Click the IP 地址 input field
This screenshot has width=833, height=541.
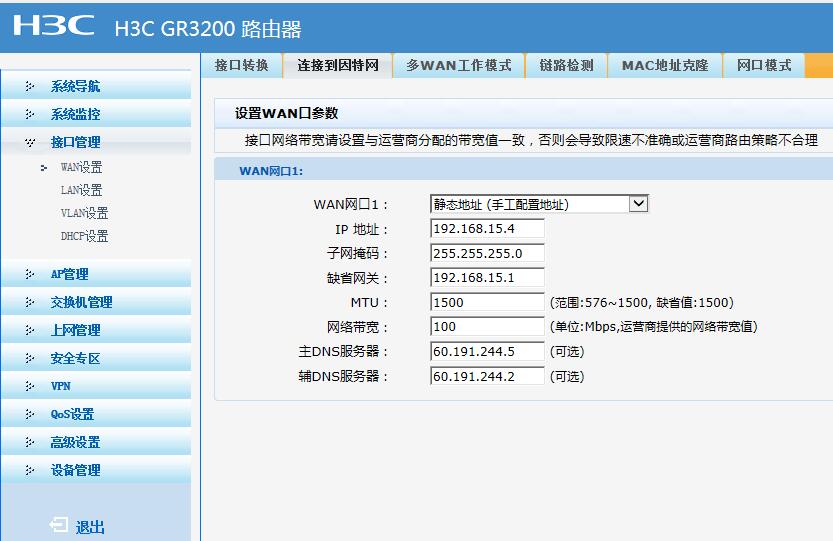point(487,229)
